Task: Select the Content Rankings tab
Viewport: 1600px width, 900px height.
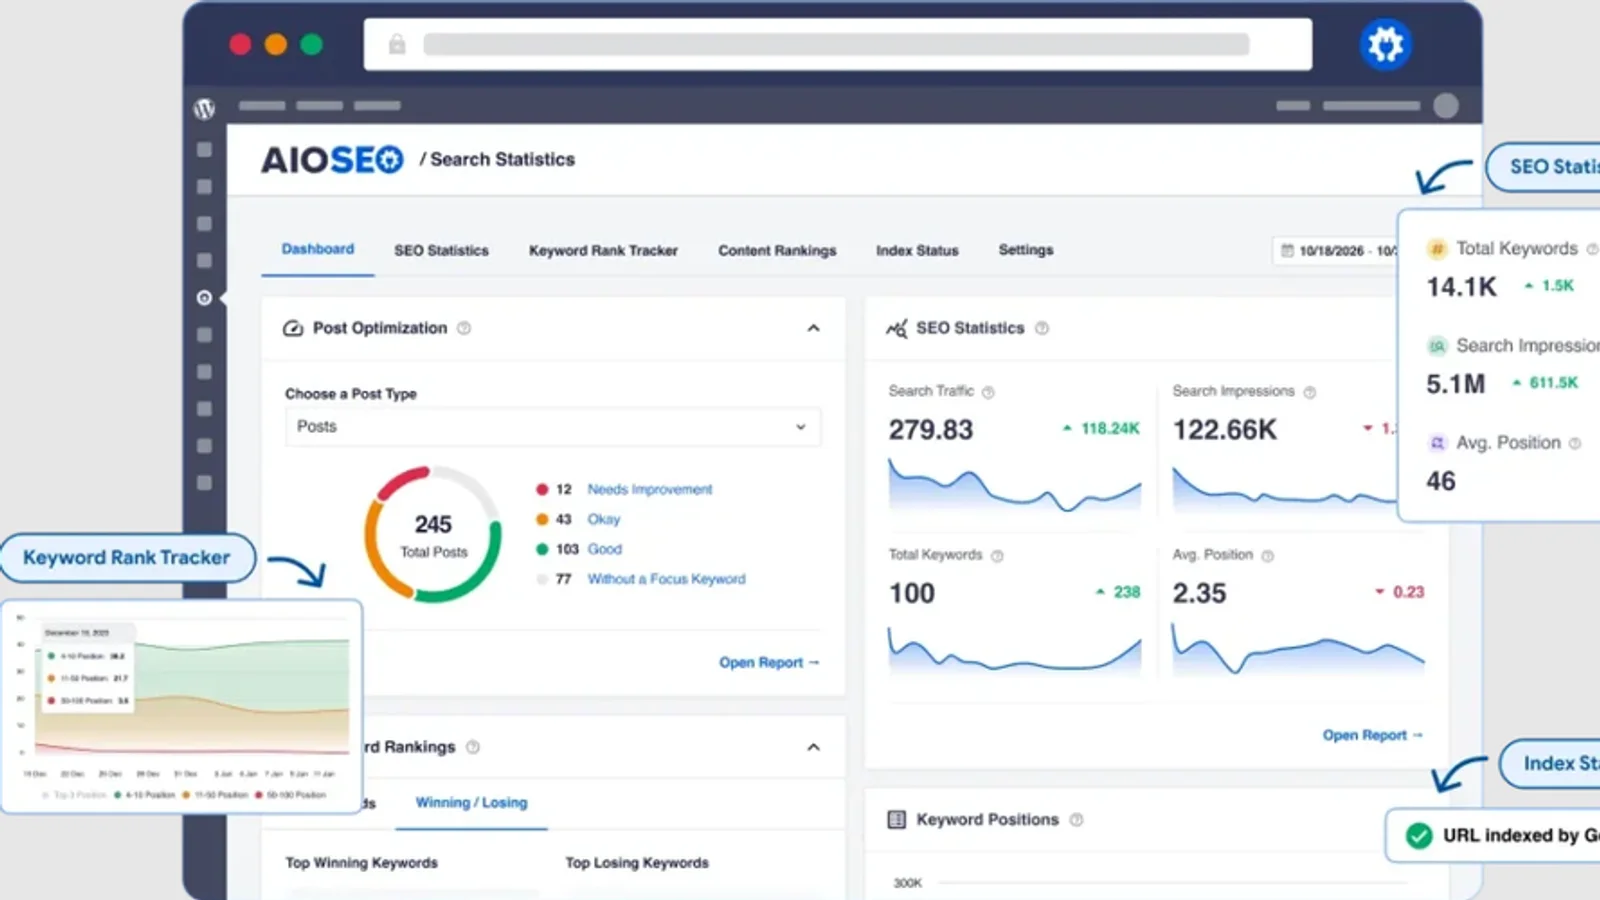Action: [777, 251]
